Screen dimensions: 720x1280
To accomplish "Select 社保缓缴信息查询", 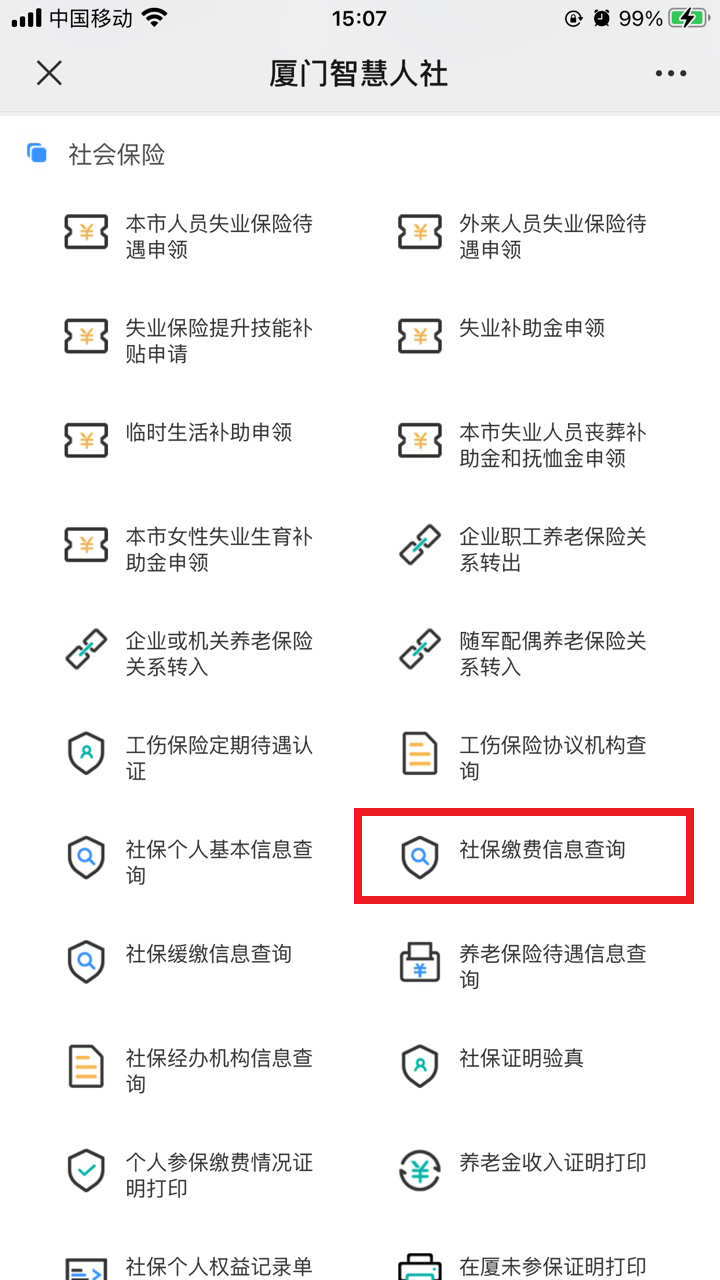I will pos(208,954).
